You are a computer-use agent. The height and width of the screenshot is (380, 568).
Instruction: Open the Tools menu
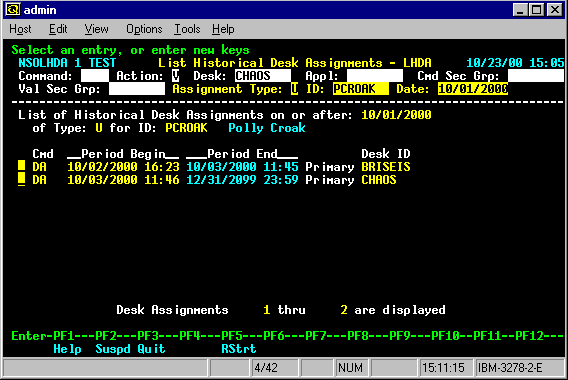pos(187,29)
